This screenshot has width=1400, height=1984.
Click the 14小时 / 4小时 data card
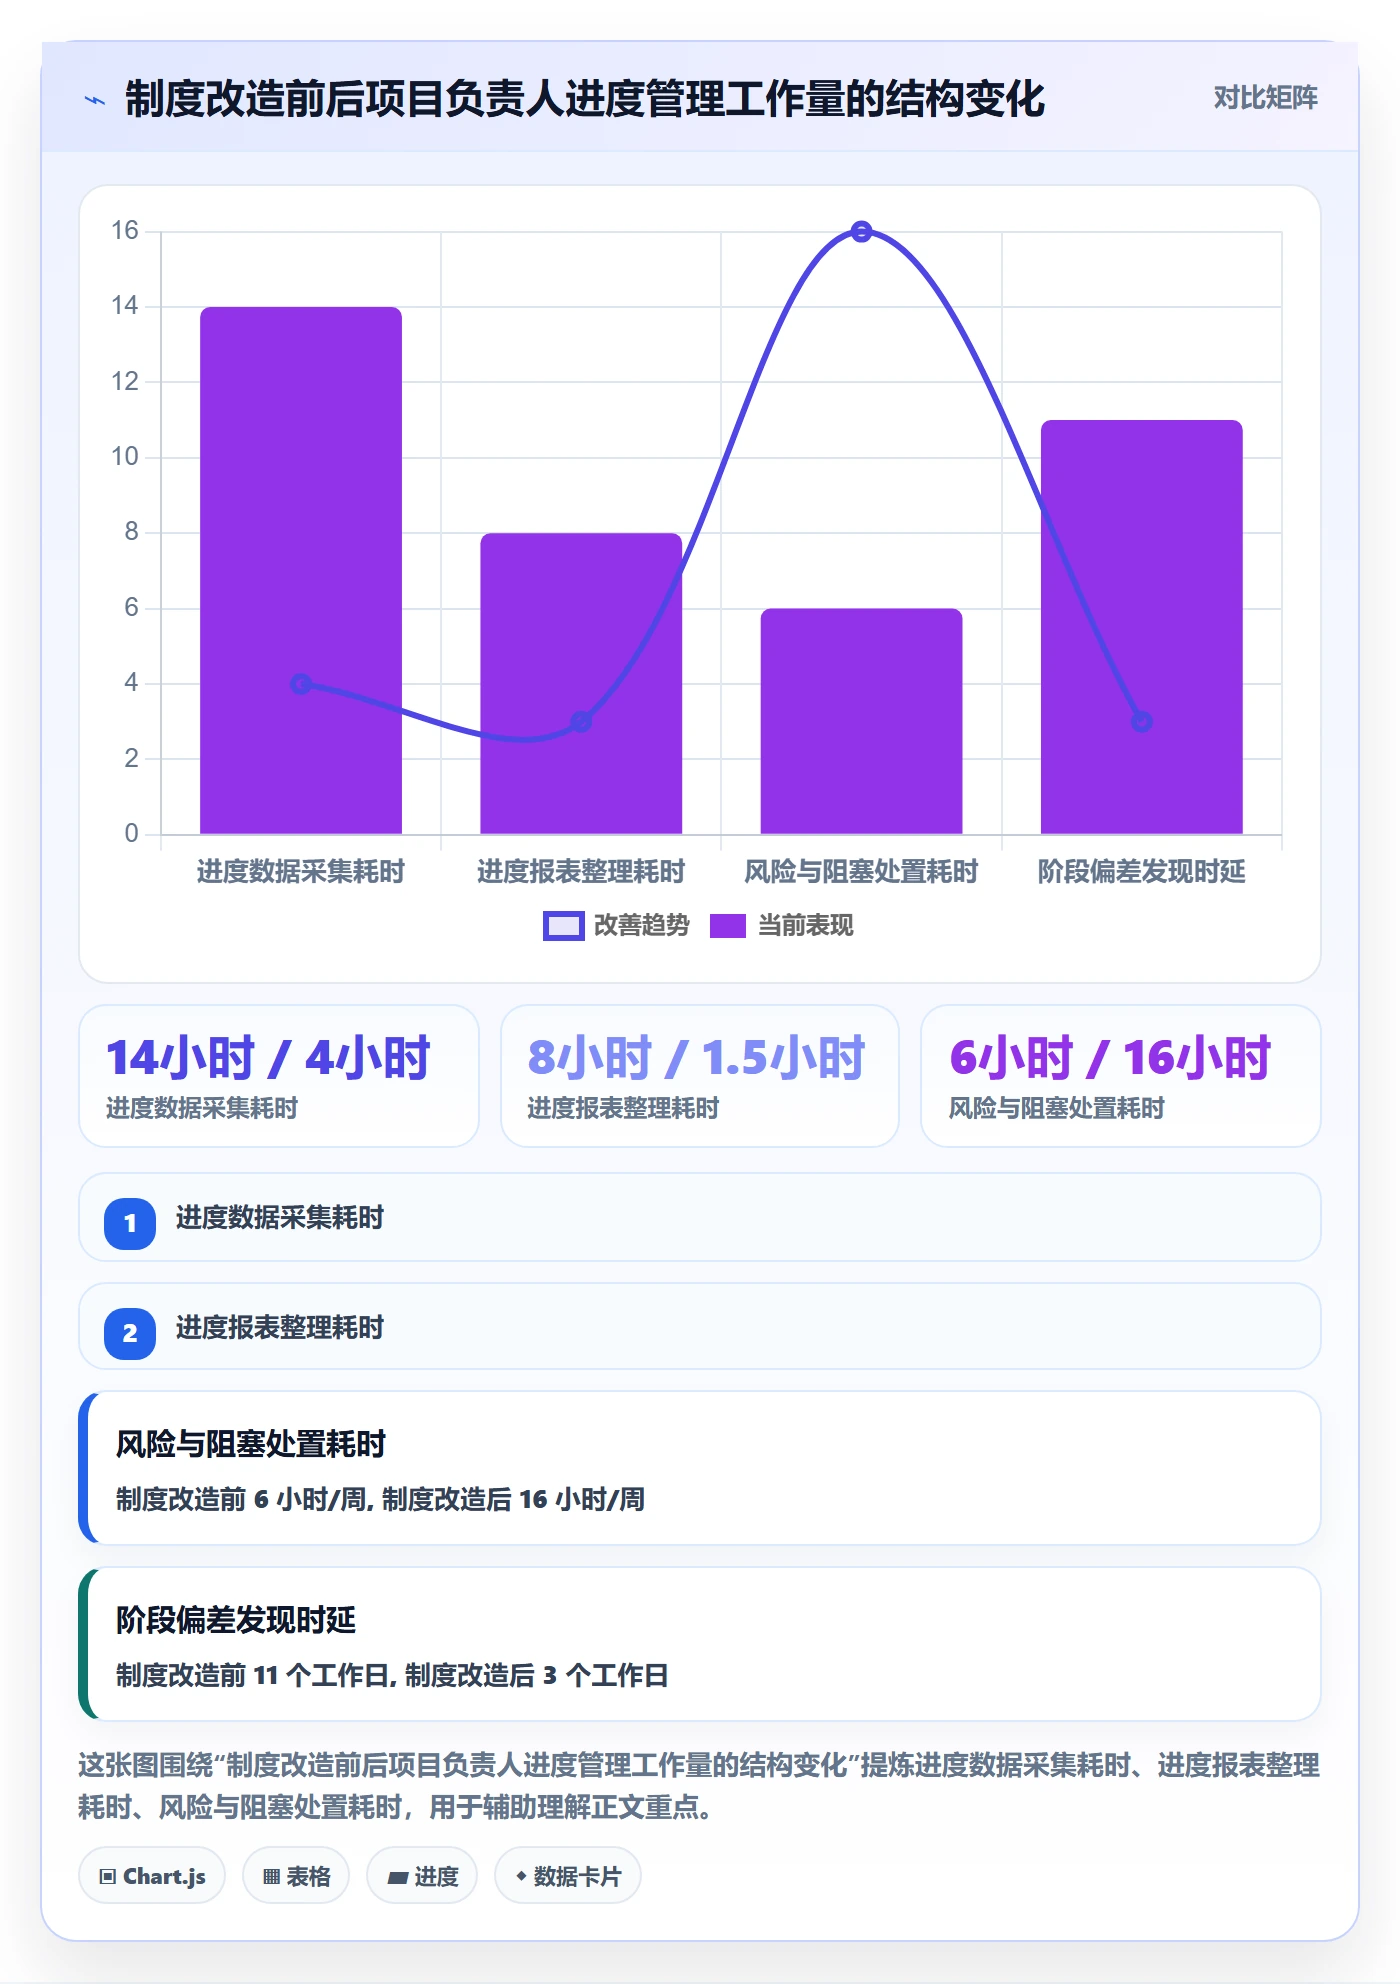[279, 1076]
